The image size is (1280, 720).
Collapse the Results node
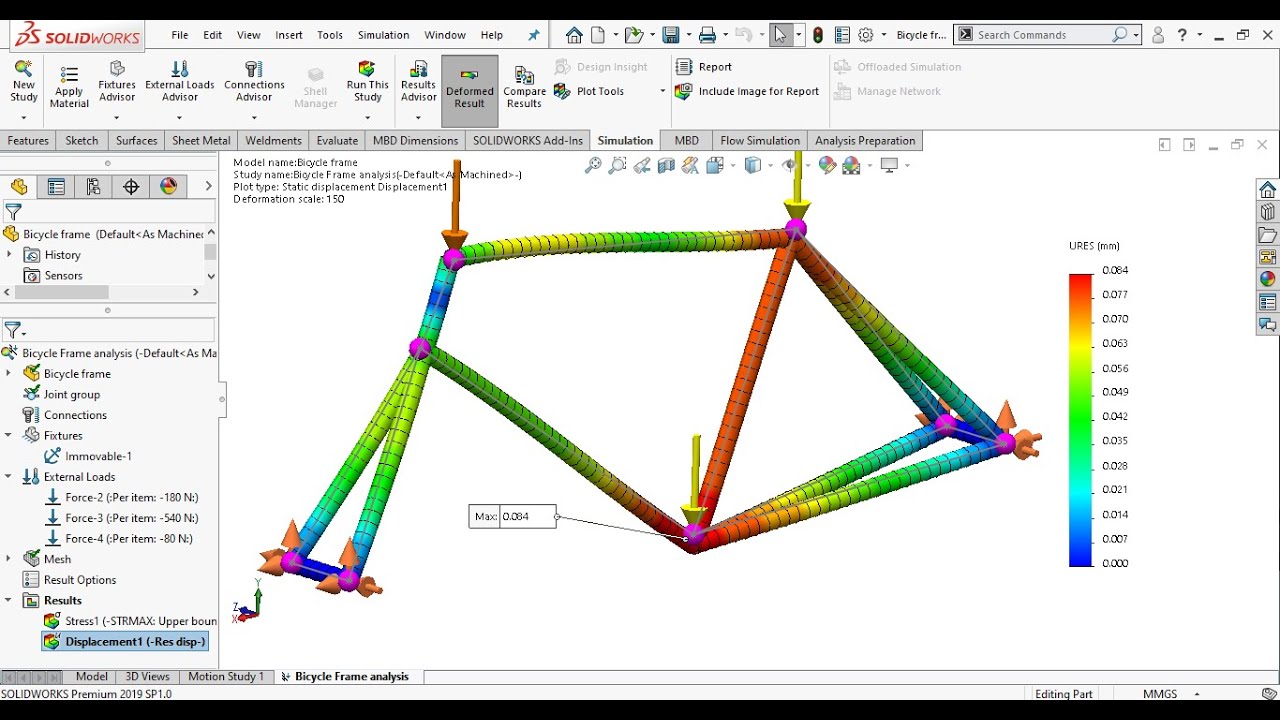coord(9,600)
